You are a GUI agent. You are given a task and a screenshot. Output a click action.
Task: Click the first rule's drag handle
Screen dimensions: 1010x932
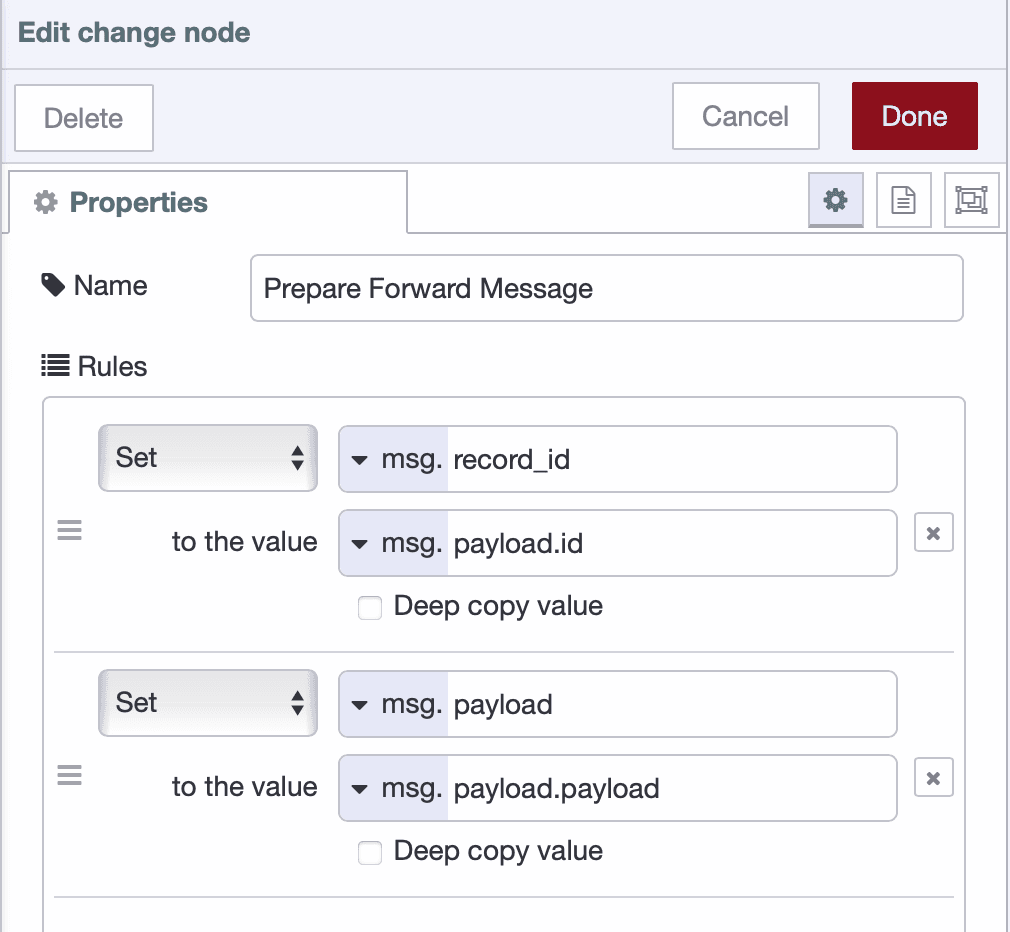click(69, 530)
